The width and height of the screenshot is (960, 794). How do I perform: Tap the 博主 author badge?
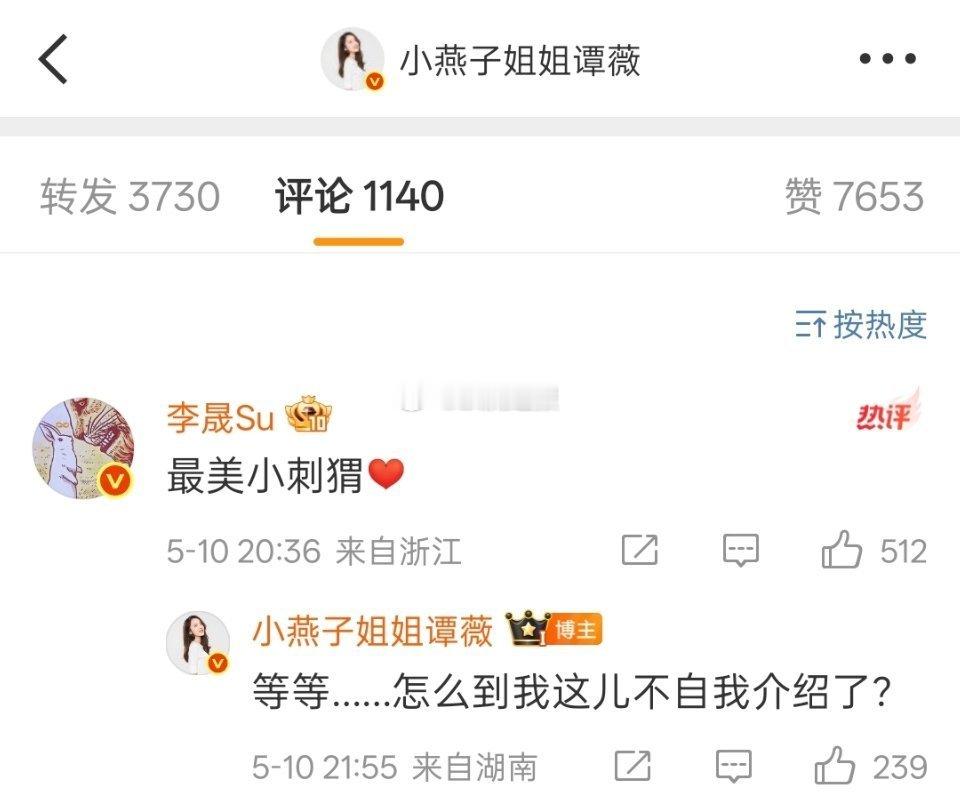point(577,629)
